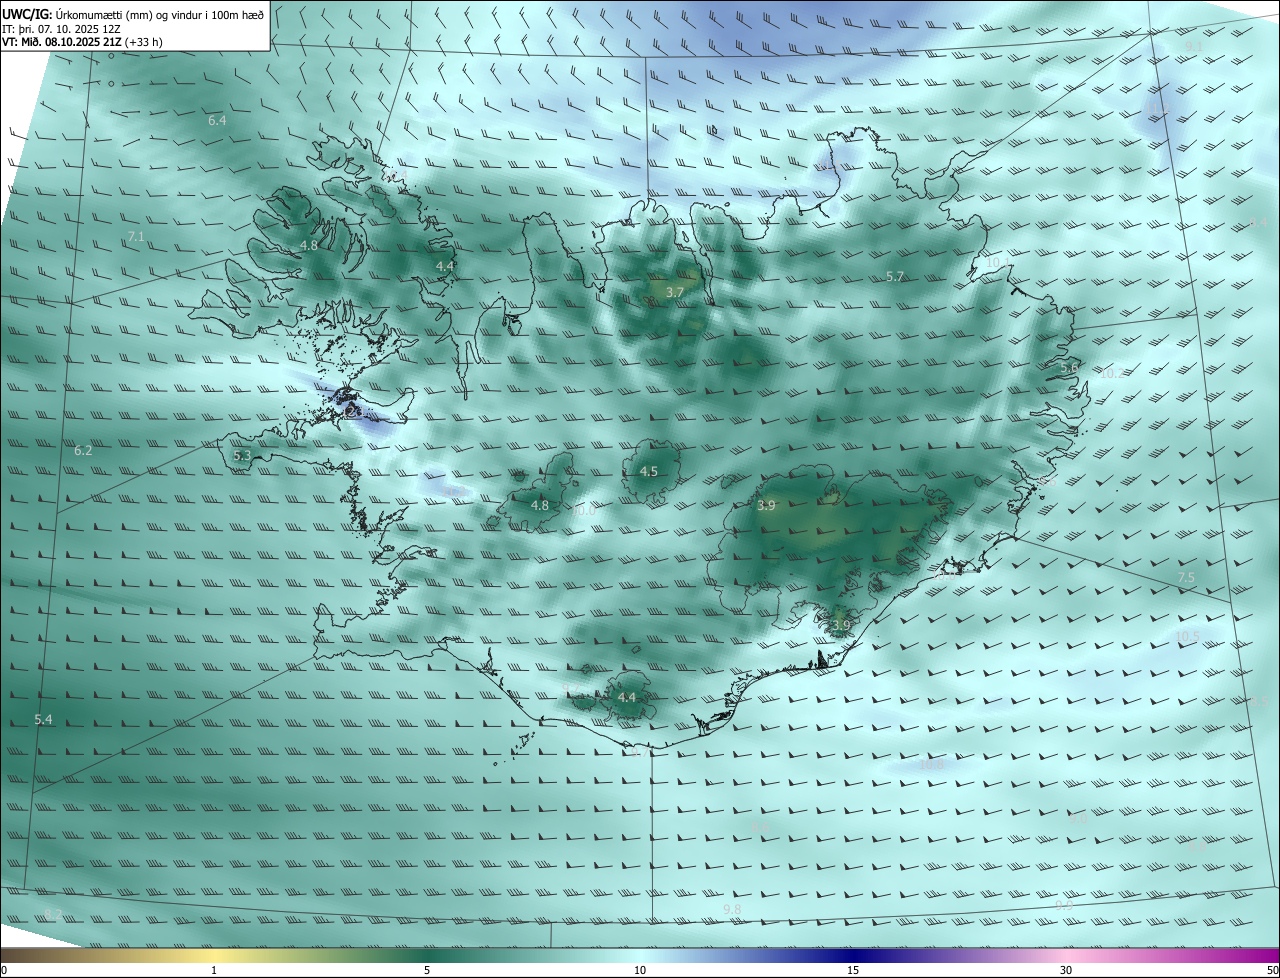1280x978 pixels.
Task: Pick the 6.2 value label on the map
Action: pyautogui.click(x=83, y=451)
